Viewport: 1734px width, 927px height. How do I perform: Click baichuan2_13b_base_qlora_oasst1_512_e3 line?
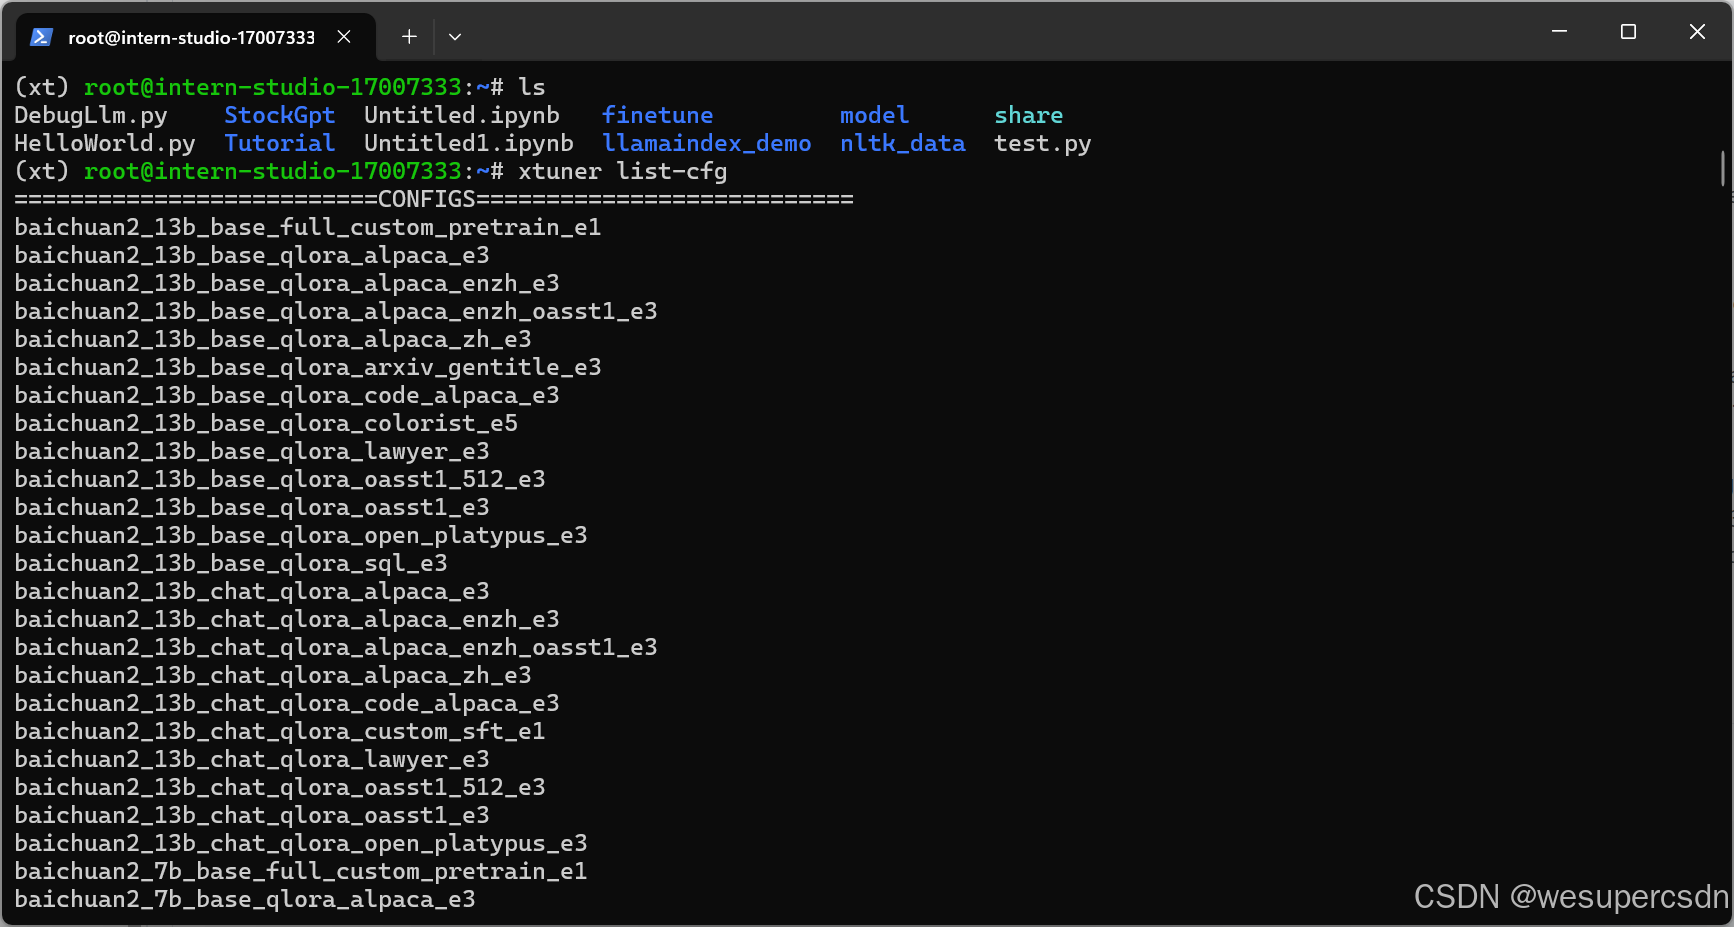pyautogui.click(x=280, y=480)
